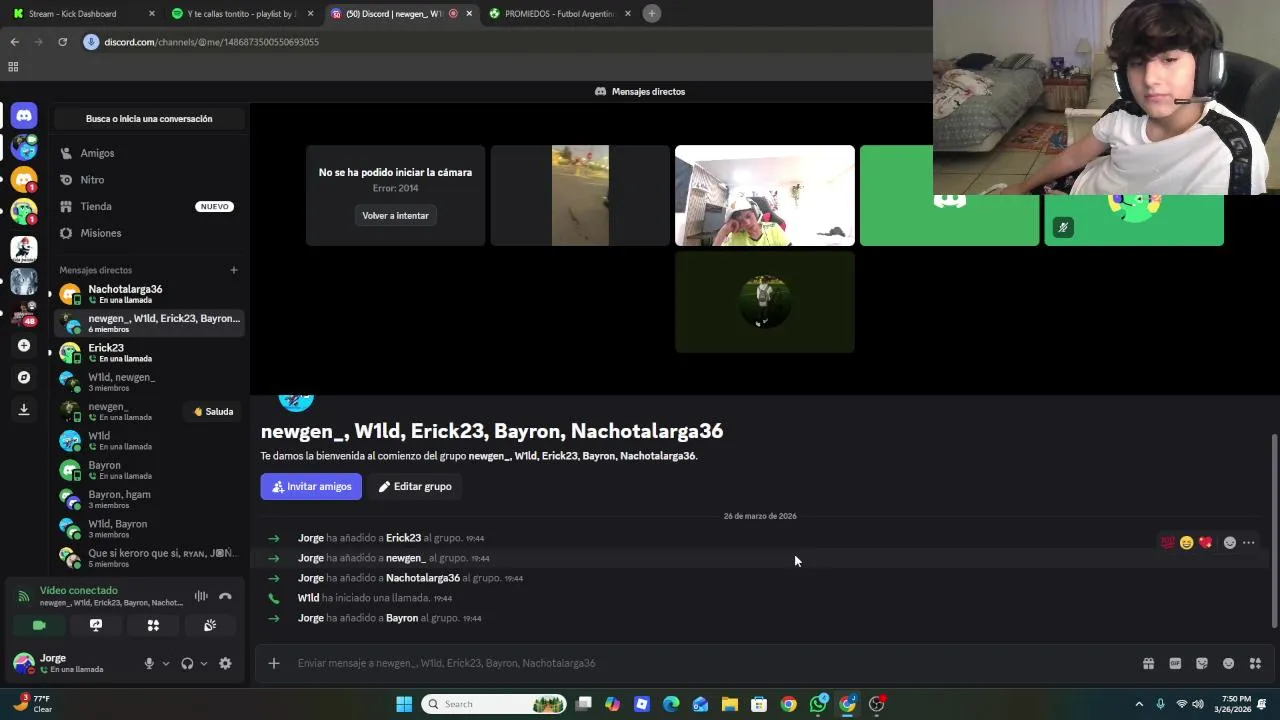Image resolution: width=1280 pixels, height=720 pixels.
Task: Open a new browser tab
Action: (652, 14)
